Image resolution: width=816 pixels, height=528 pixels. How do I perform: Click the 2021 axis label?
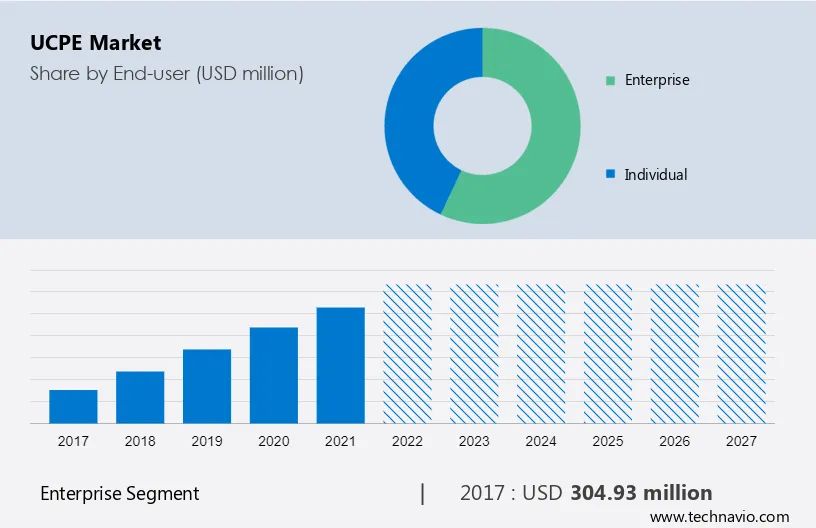tap(340, 441)
